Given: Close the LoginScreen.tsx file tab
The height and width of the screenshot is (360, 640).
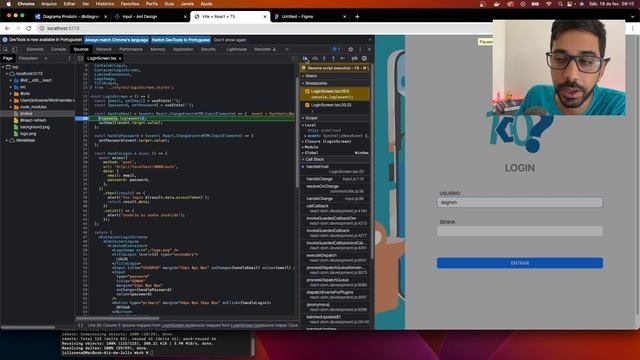Looking at the screenshot, I should point(120,58).
